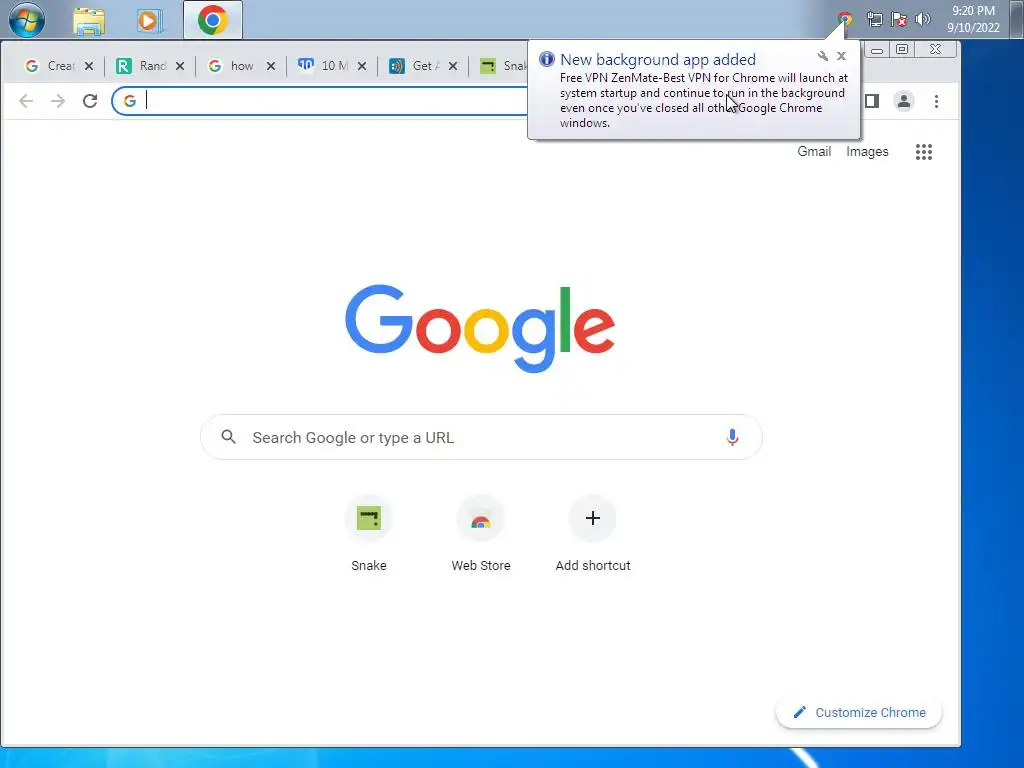
Task: Close the '10 M' tab
Action: pos(362,66)
